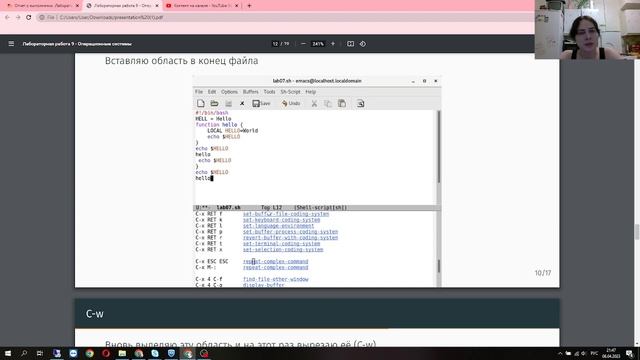Open the PDF viewer sidebar menu
Viewport: 640px width, 360px height.
[11, 44]
